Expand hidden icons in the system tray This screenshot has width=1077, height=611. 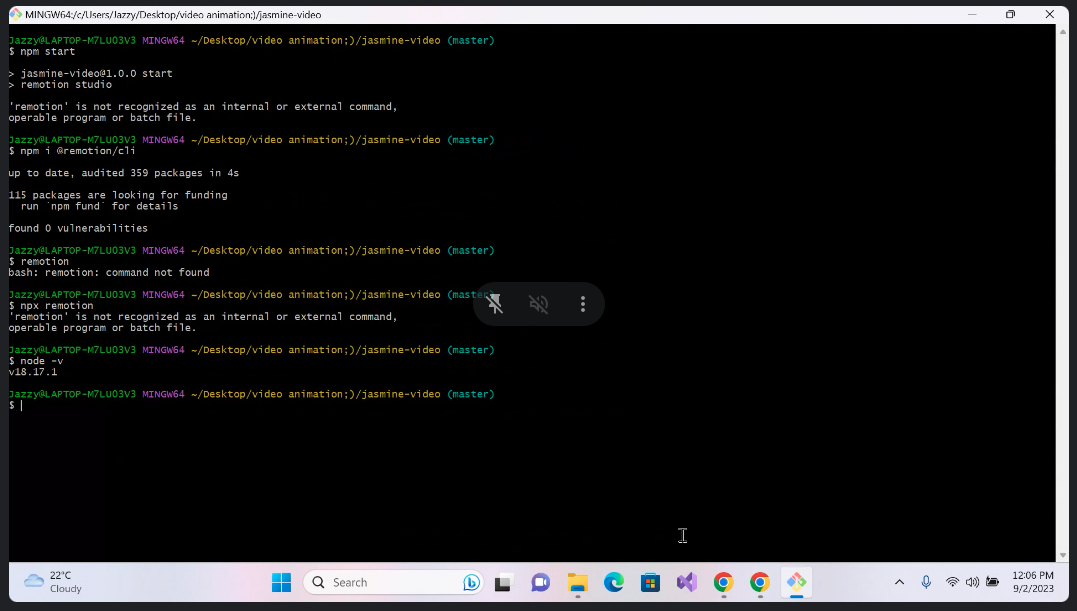coord(899,582)
